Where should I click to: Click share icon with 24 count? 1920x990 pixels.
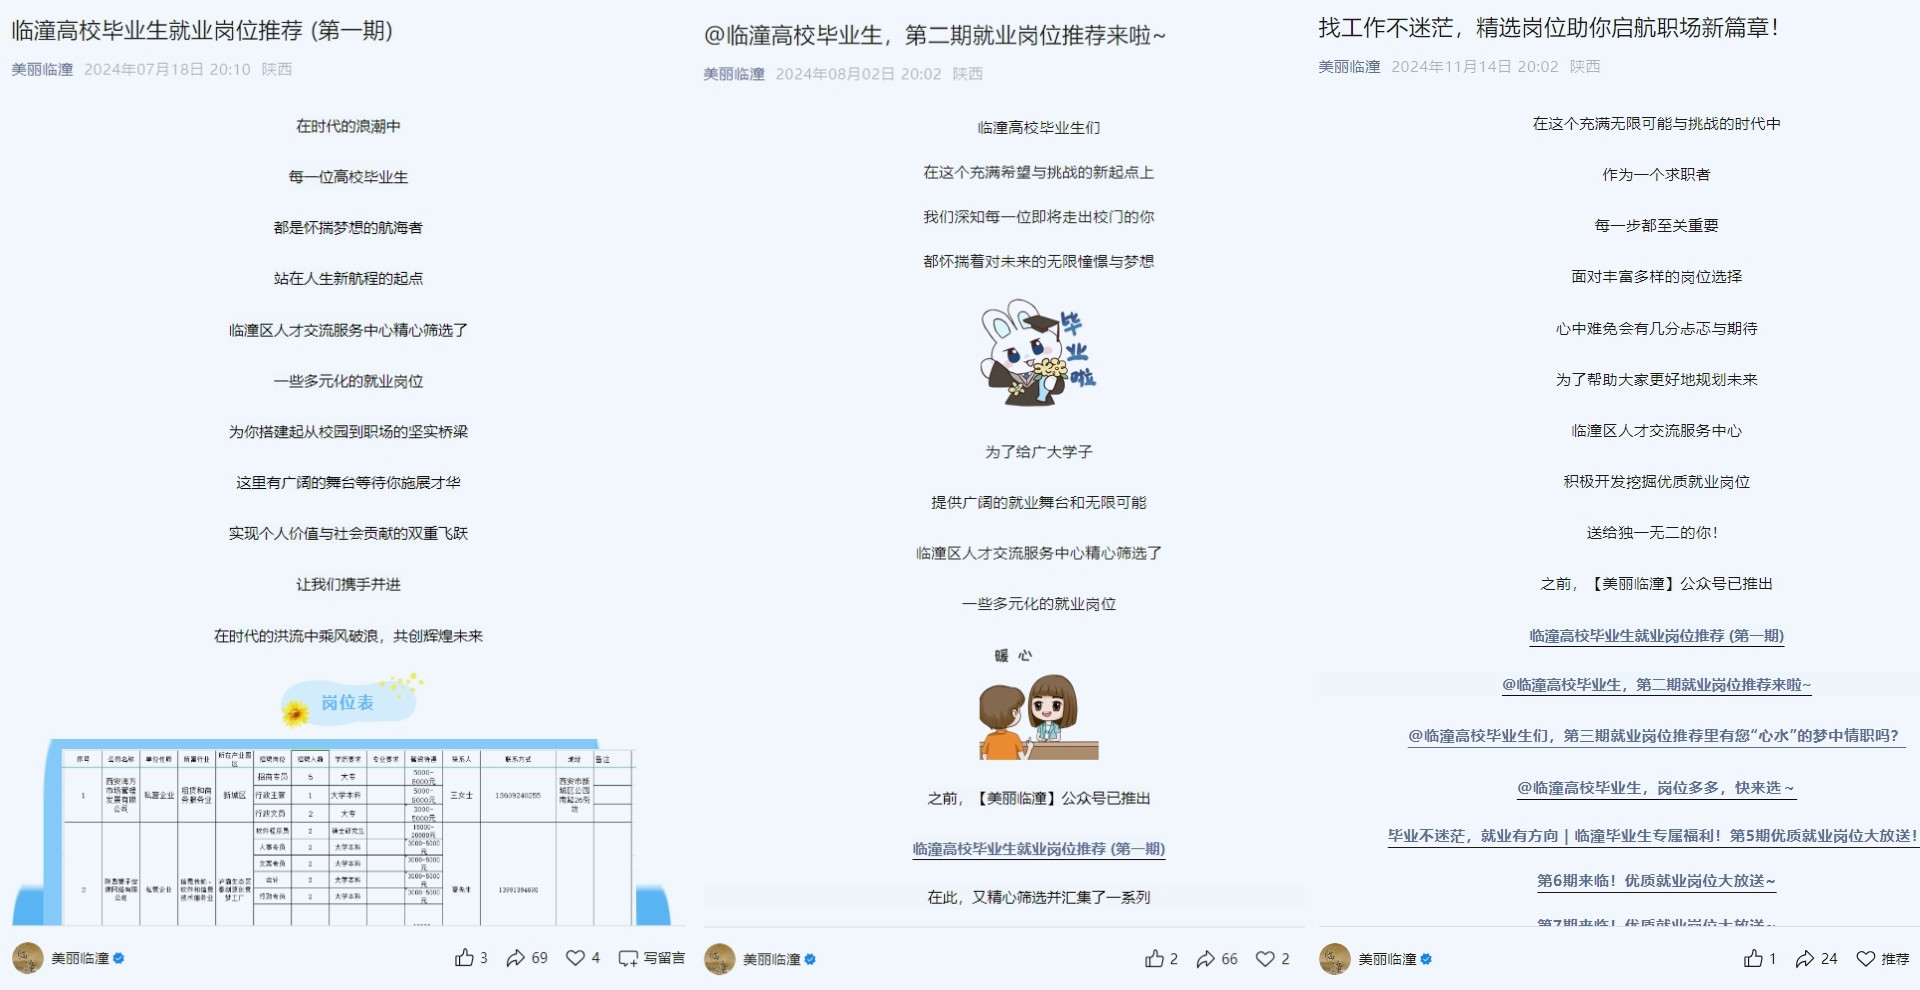click(1804, 959)
